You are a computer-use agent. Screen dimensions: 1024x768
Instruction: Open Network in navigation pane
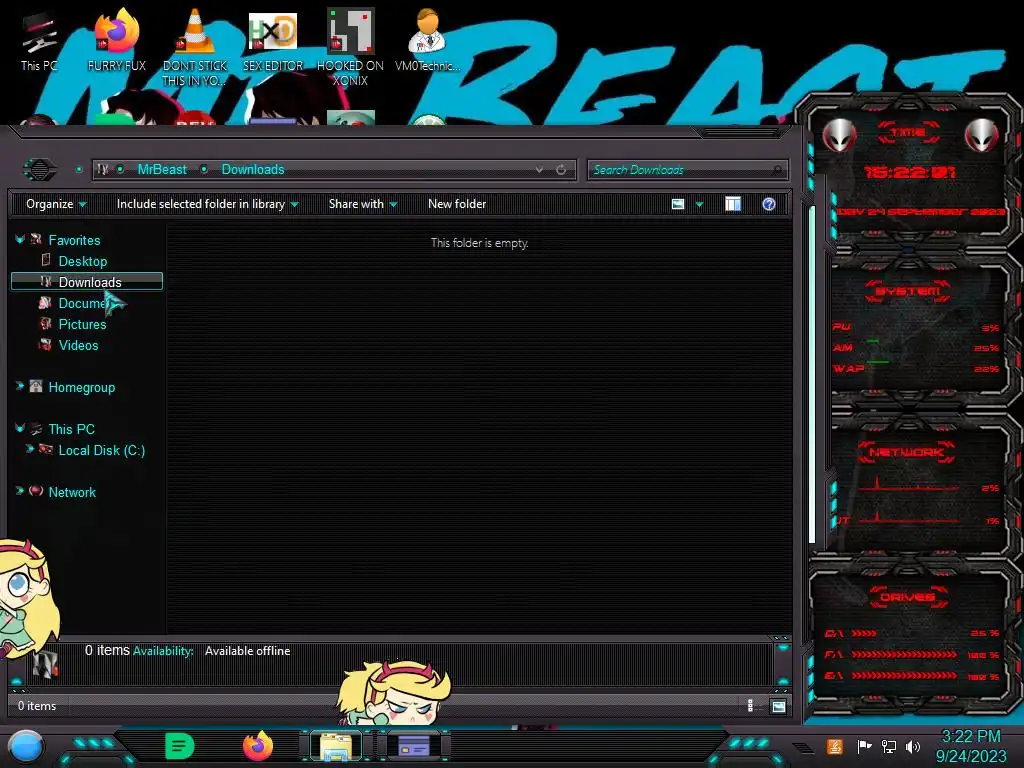(72, 492)
